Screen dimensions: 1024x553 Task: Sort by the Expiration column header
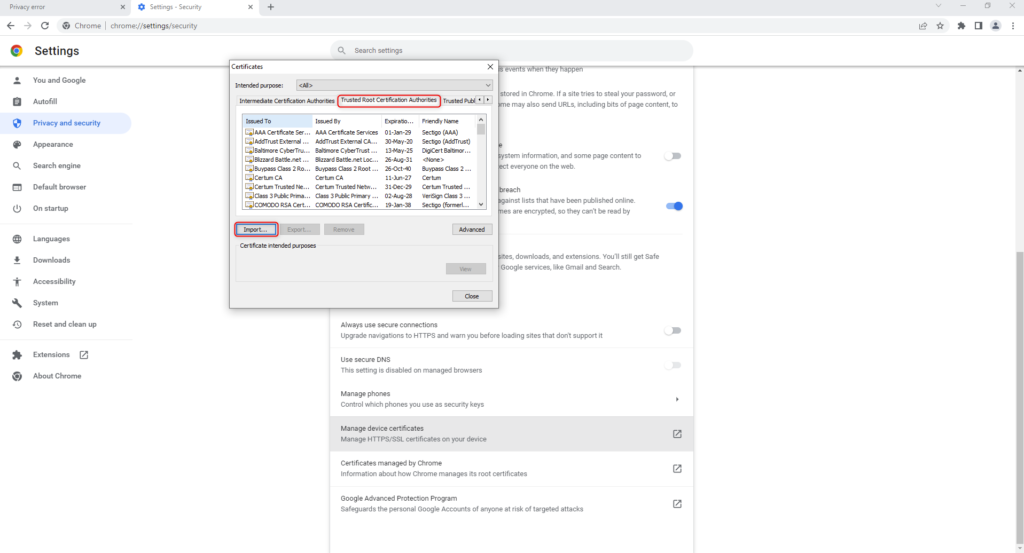coord(400,121)
